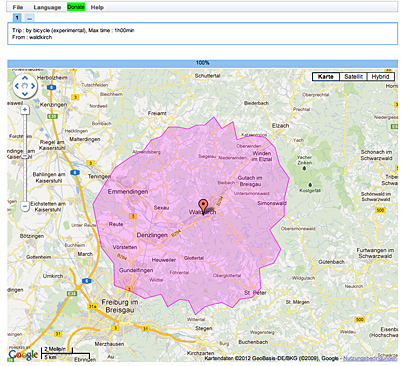This screenshot has width=404, height=366.
Task: Pan the map left with the arrow
Action: (x=17, y=86)
